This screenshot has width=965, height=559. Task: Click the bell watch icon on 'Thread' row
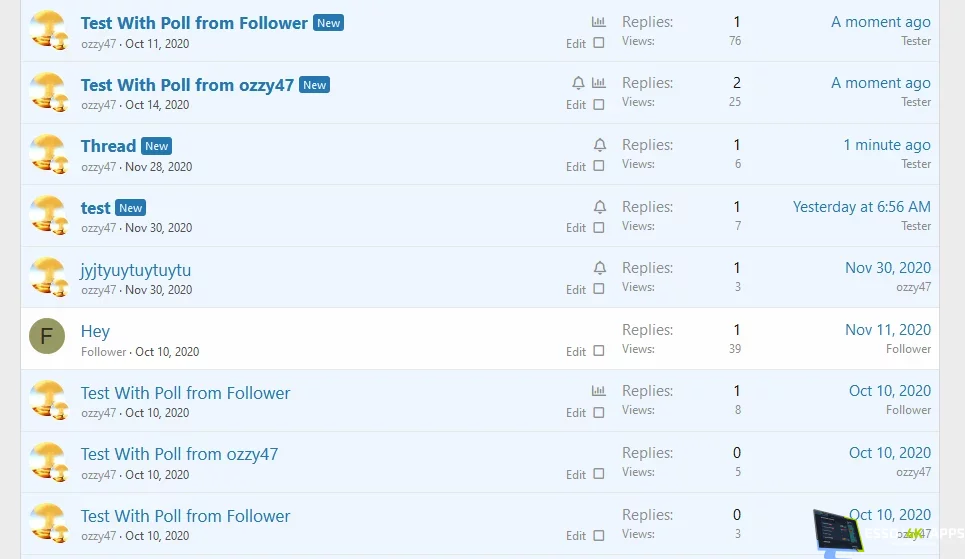point(600,145)
